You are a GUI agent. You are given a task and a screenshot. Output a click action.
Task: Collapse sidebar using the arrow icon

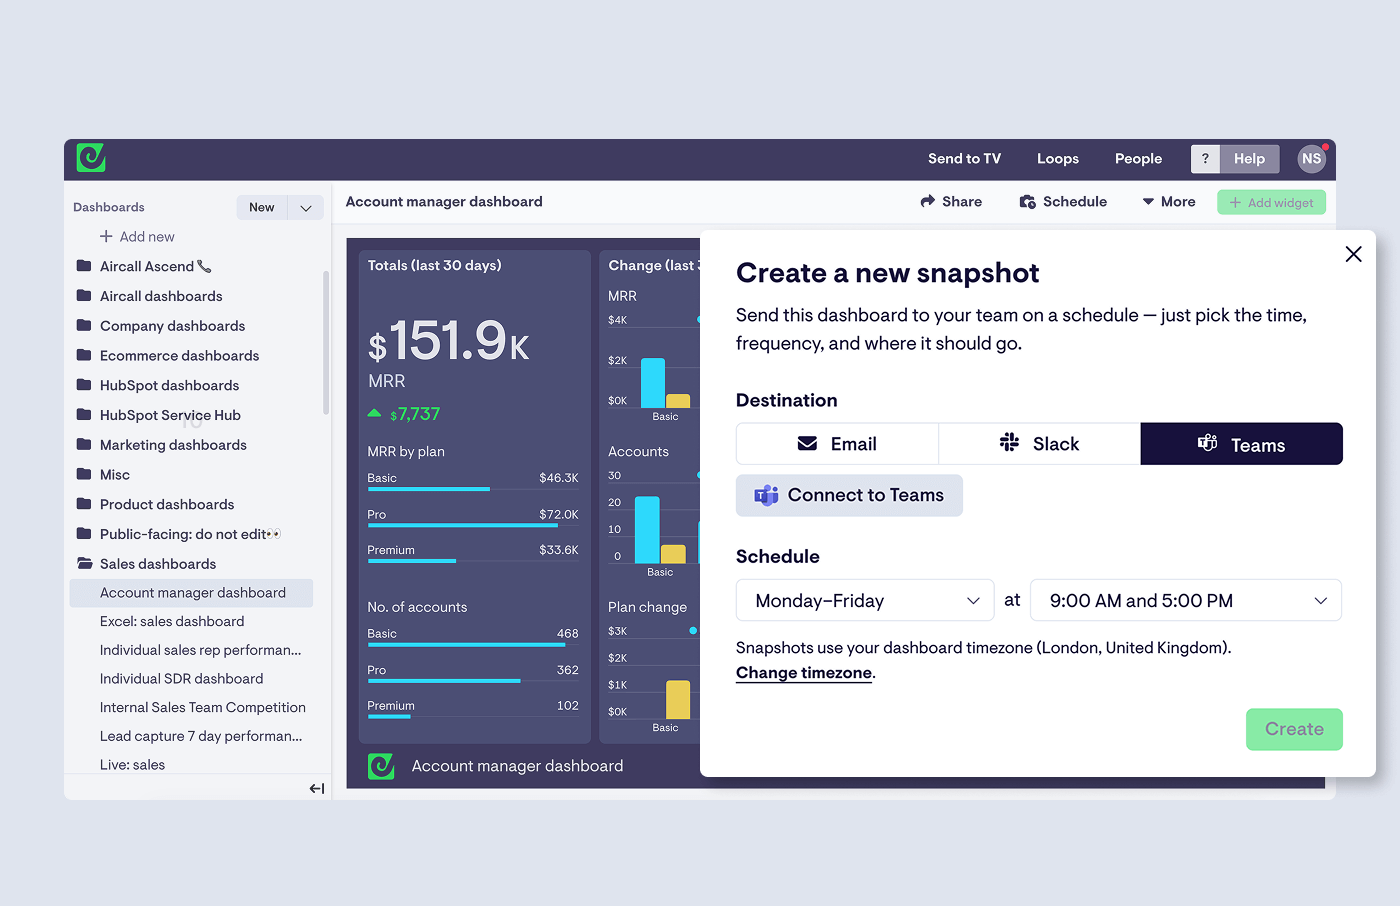(x=316, y=789)
